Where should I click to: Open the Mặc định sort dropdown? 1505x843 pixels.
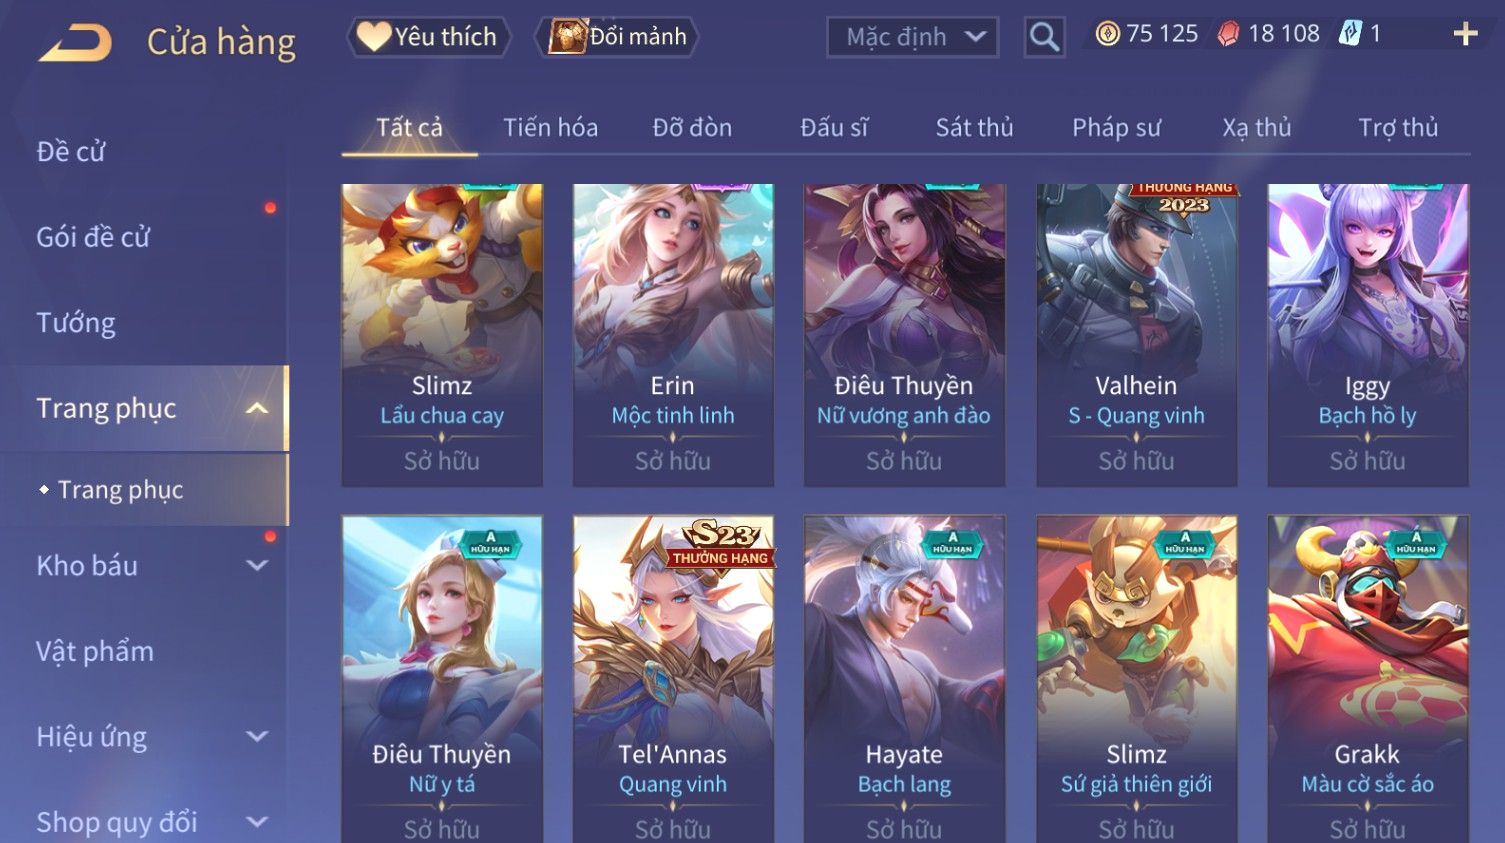(912, 37)
